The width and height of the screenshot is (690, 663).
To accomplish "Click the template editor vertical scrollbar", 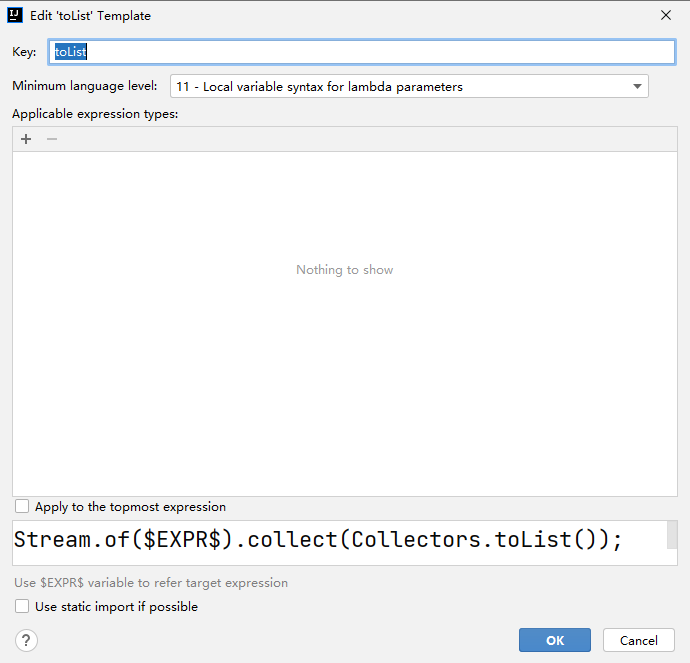I will [x=672, y=535].
